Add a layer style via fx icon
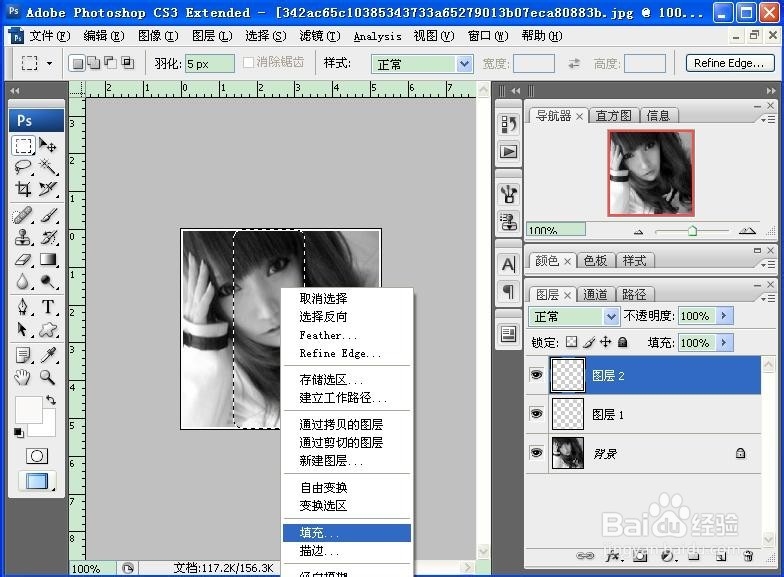784x577 pixels. point(614,556)
